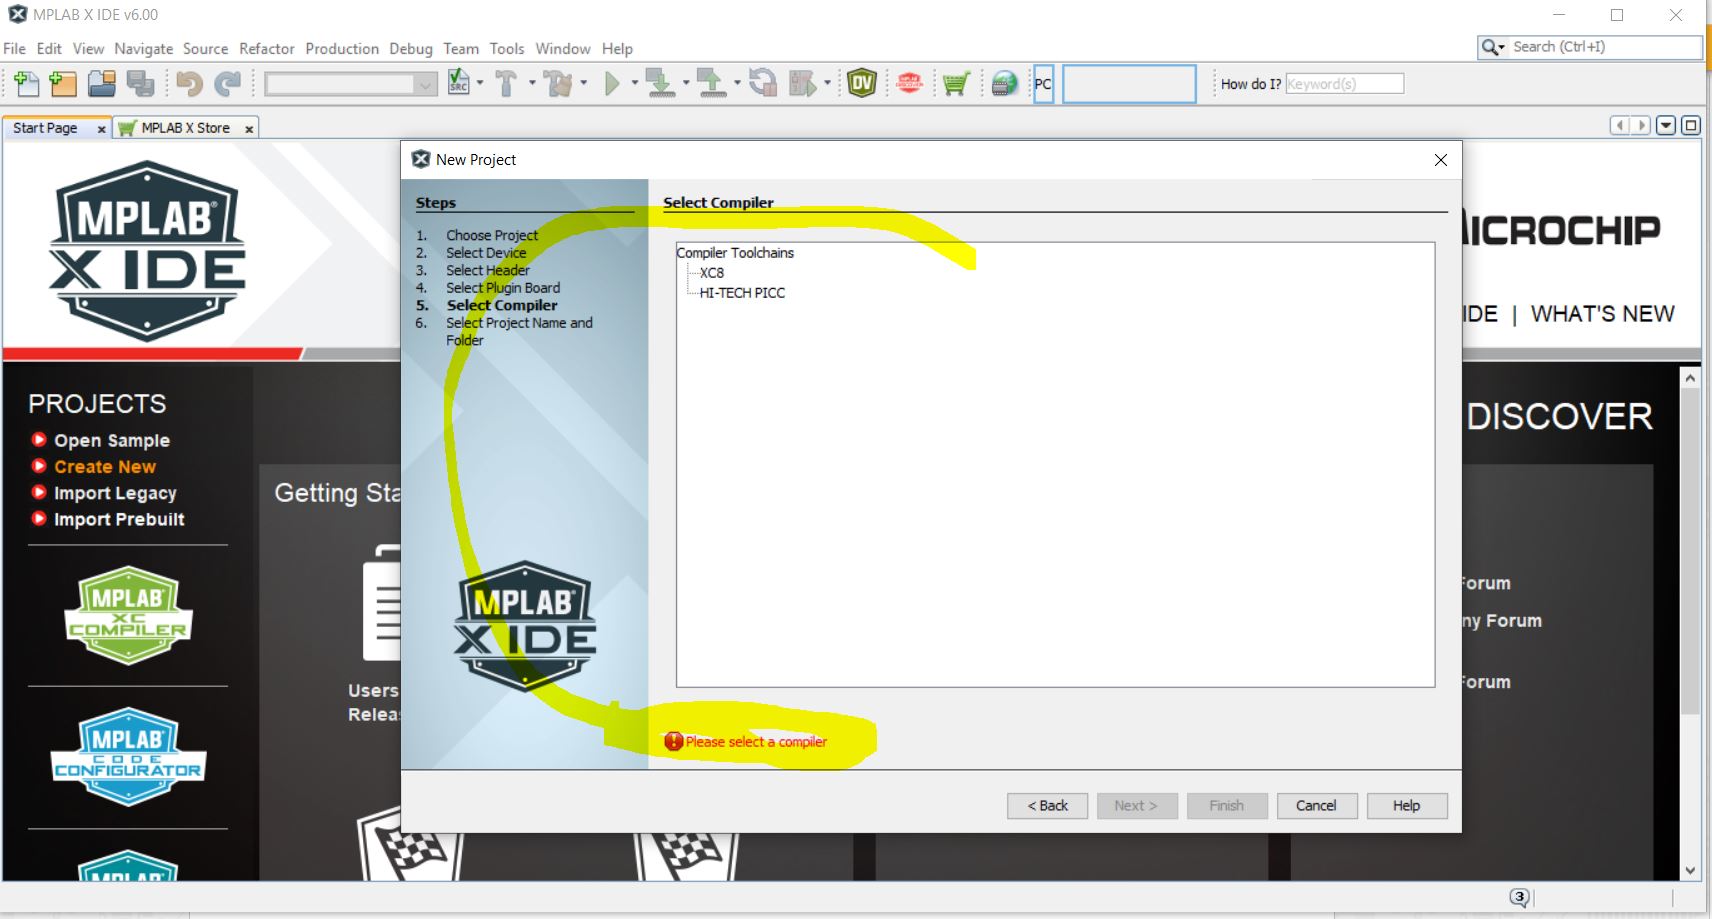The height and width of the screenshot is (919, 1712).
Task: Click the Import Prebuilt link
Action: coord(119,519)
